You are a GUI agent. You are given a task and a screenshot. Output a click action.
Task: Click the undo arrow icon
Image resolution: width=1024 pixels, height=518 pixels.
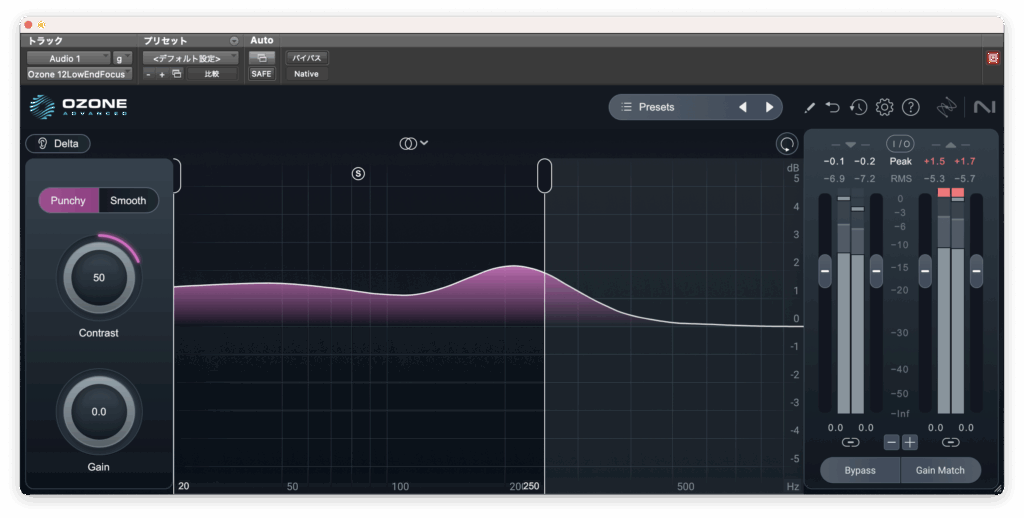(x=833, y=107)
